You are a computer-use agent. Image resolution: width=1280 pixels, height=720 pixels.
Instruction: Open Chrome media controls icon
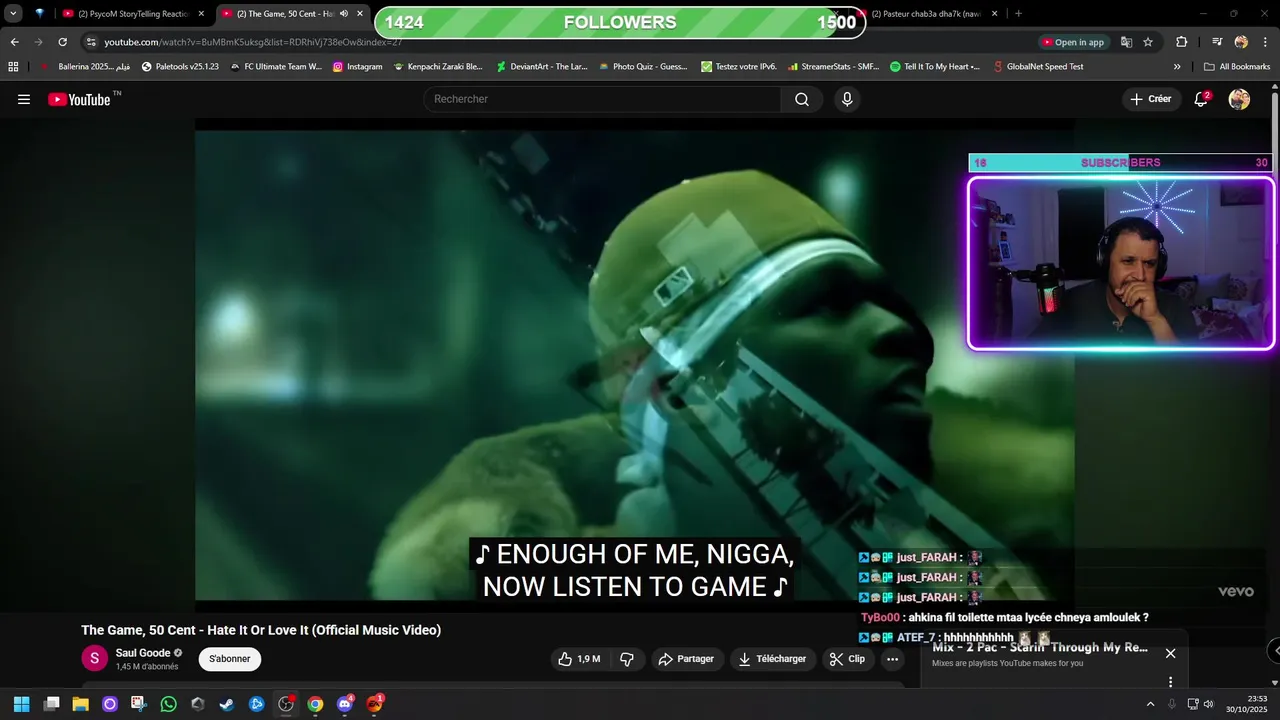coord(1217,42)
